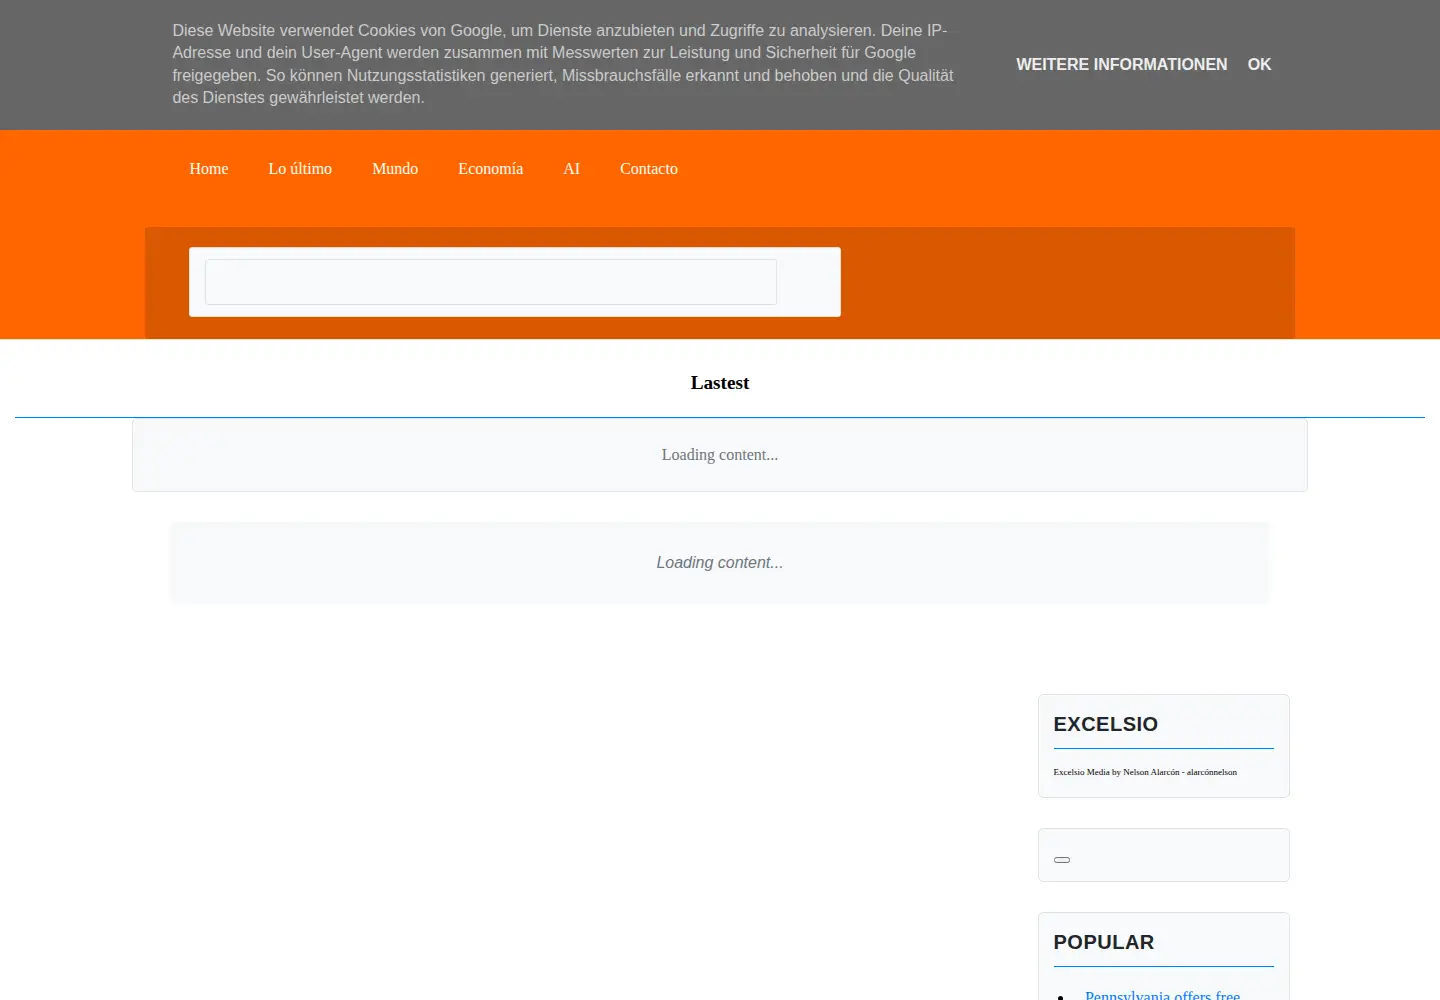Focus the search input field
1440x1000 pixels.
click(491, 282)
